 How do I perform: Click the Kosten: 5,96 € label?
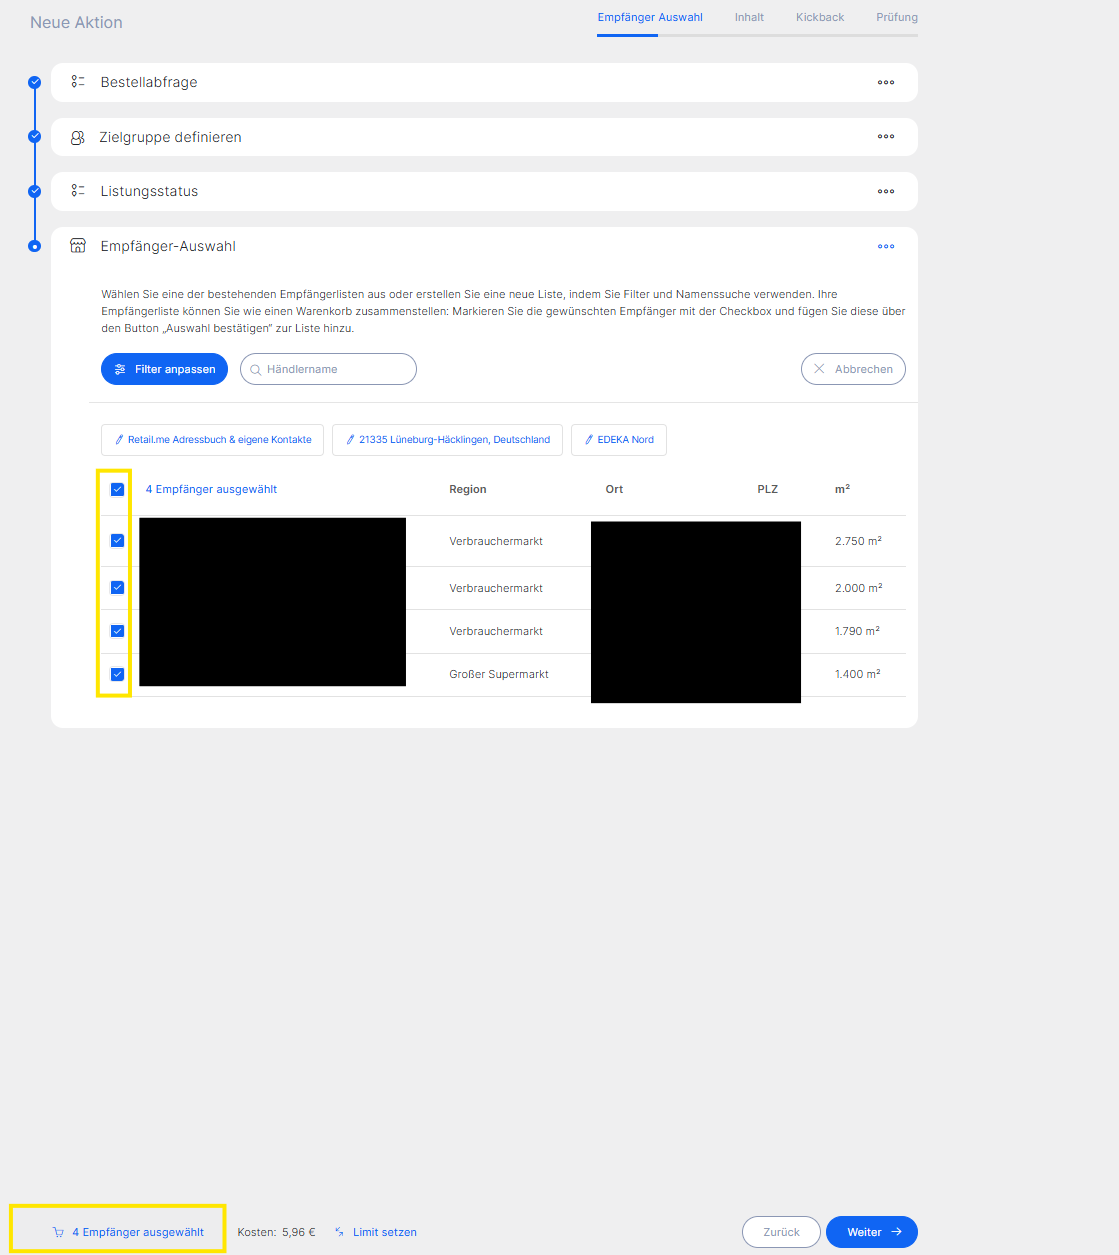point(276,1232)
